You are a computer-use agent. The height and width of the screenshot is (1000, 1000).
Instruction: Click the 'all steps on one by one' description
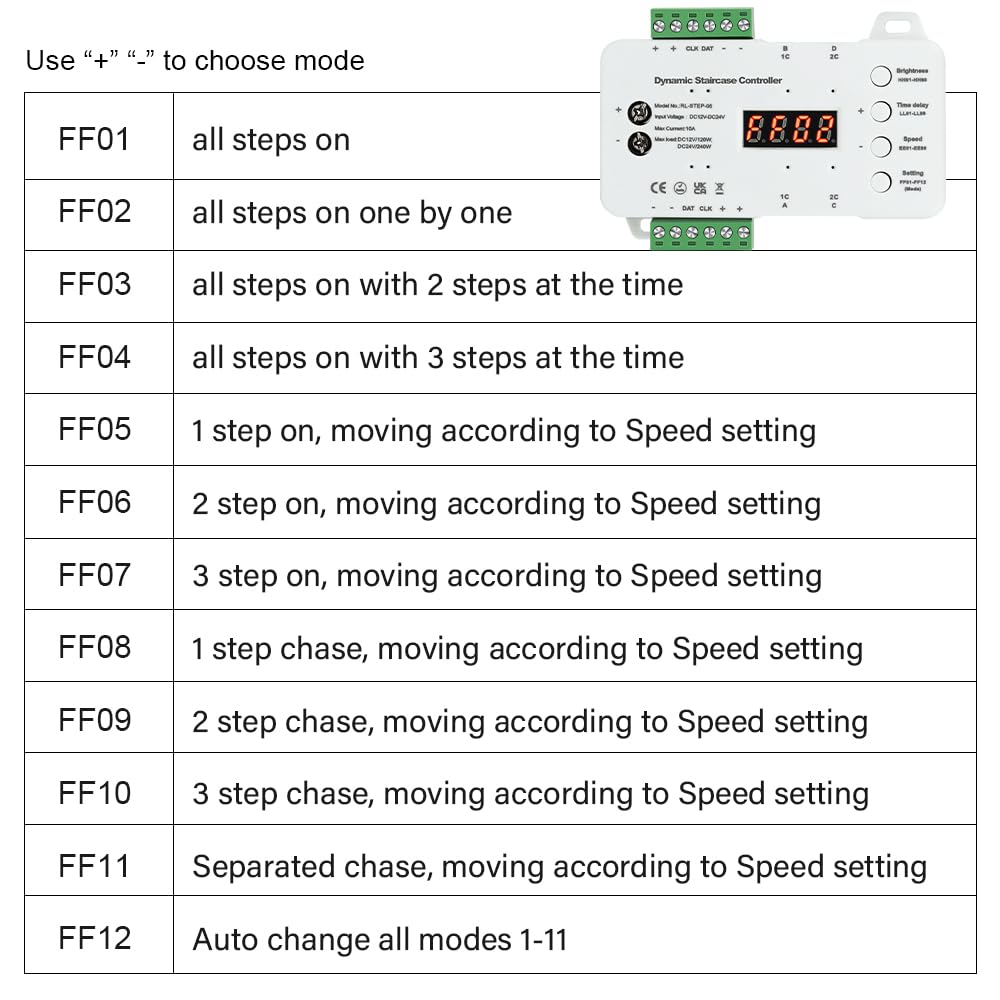[352, 214]
